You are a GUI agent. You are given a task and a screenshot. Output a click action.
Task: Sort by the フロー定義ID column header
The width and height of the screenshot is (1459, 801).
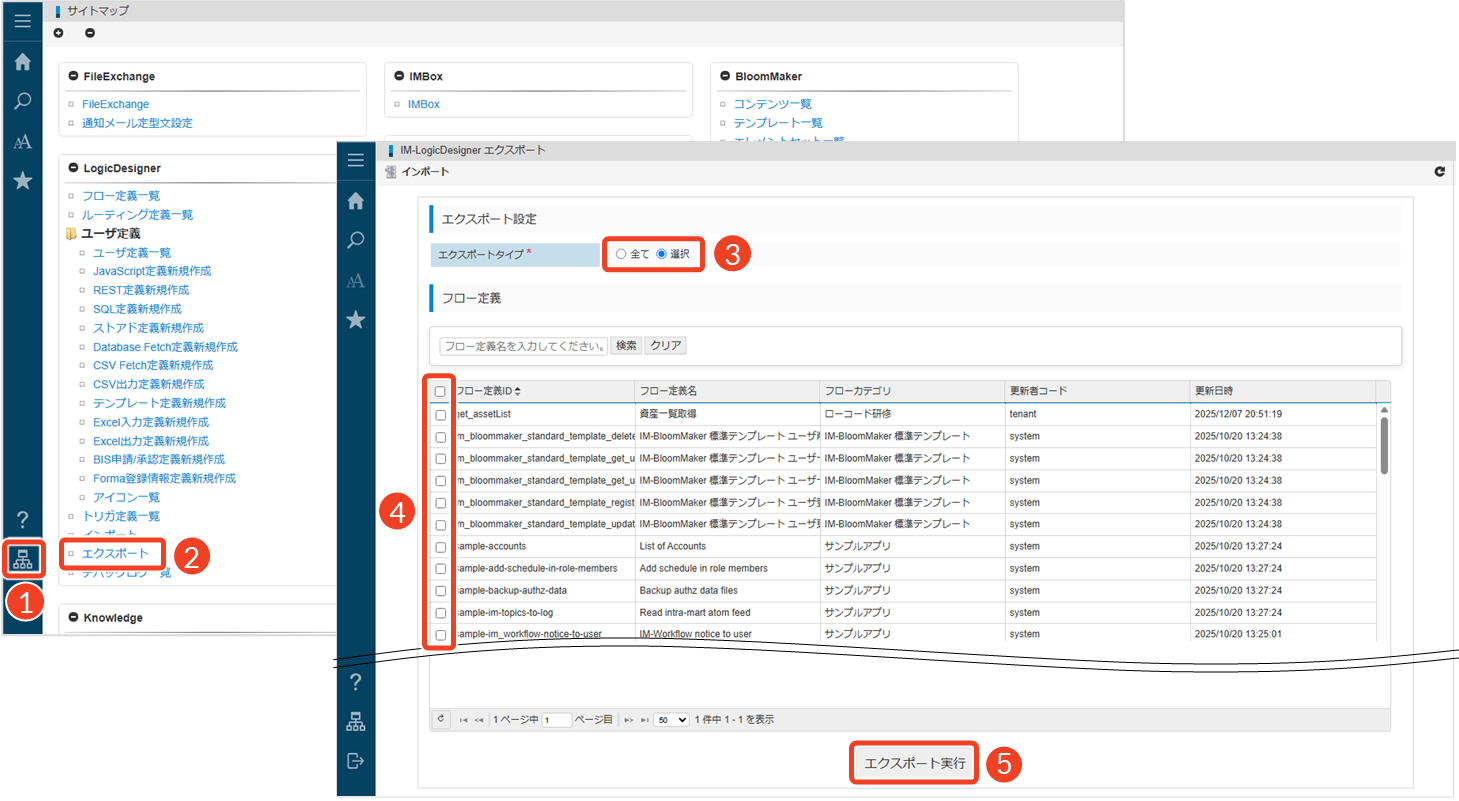click(x=488, y=390)
